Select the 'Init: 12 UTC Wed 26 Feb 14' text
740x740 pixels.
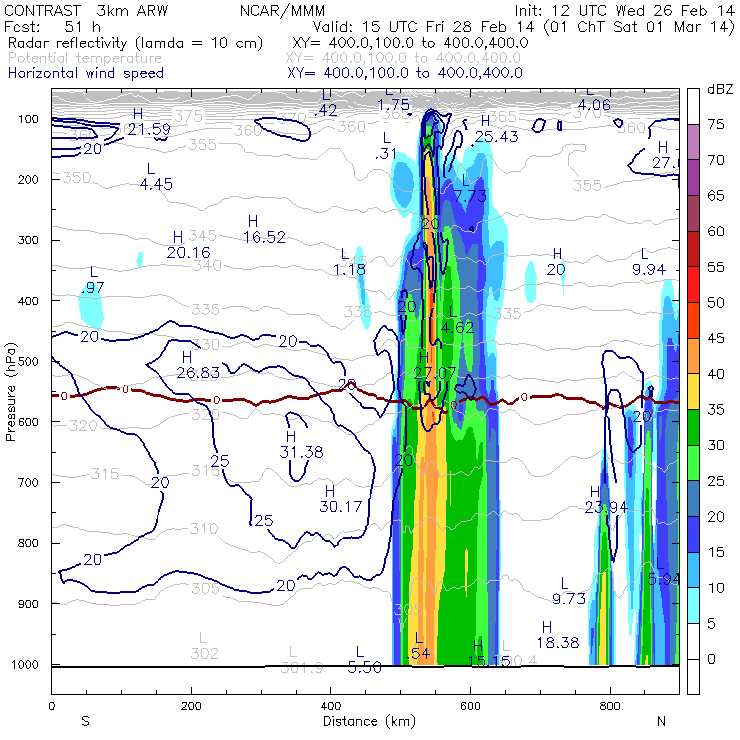coord(624,10)
